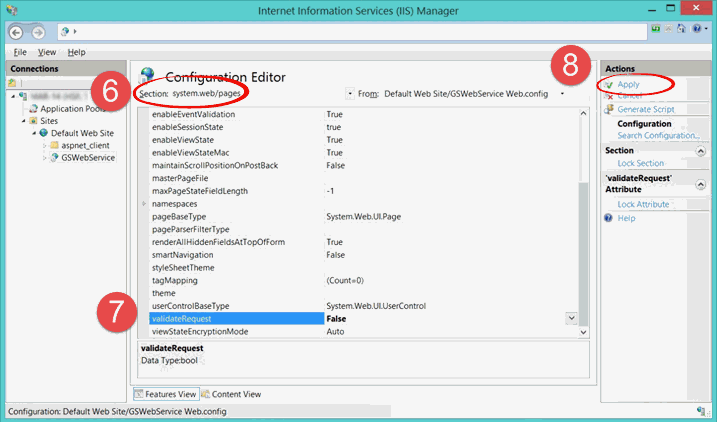This screenshot has height=422, width=717.
Task: Open the From configuration file dropdown
Action: point(562,94)
